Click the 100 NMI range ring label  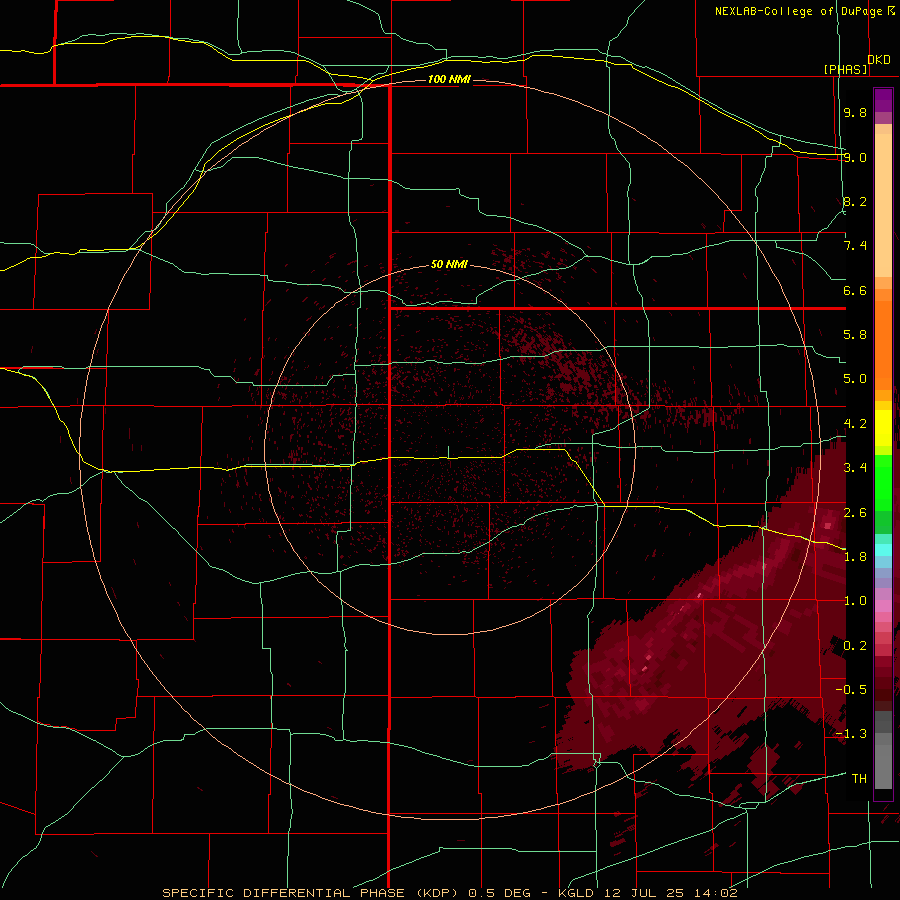pyautogui.click(x=449, y=79)
